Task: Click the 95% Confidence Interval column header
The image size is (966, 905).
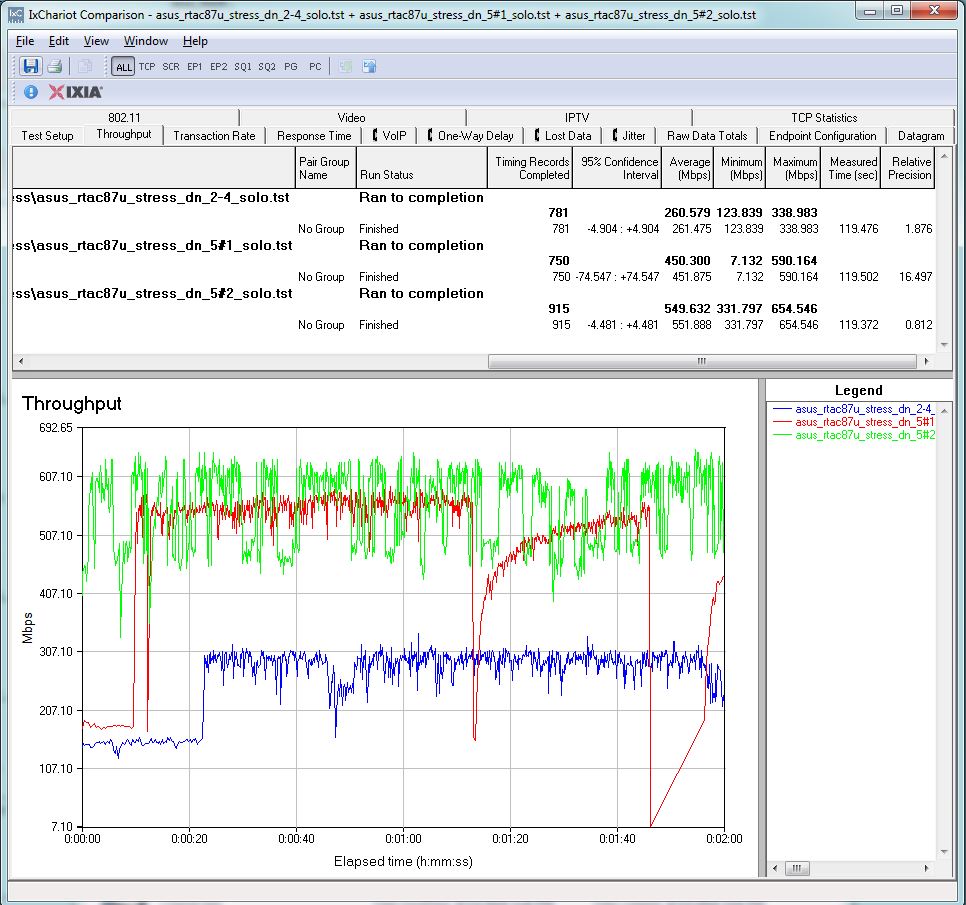Action: tap(617, 168)
